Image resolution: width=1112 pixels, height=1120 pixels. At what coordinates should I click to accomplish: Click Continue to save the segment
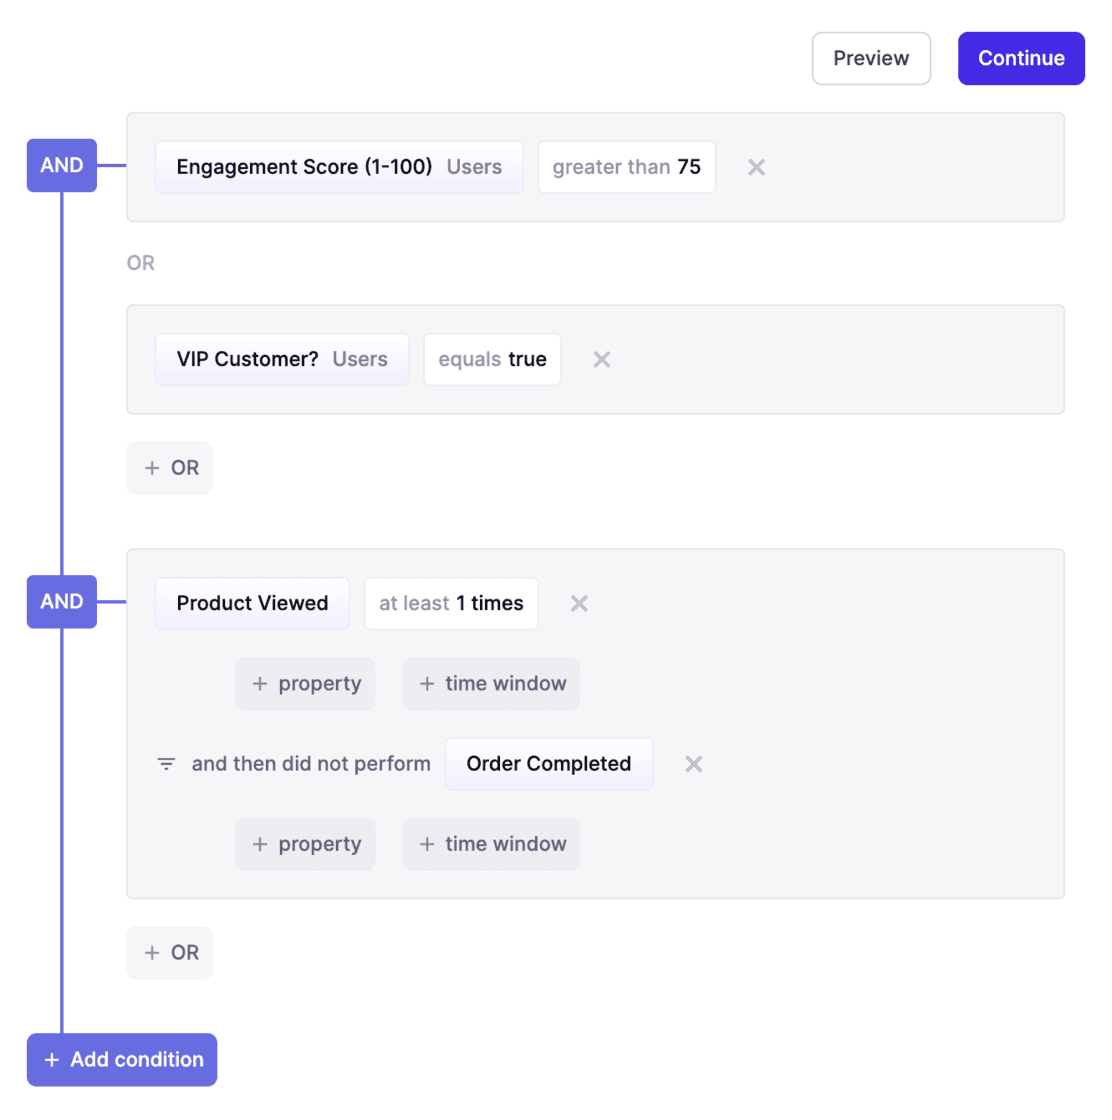pyautogui.click(x=1021, y=58)
